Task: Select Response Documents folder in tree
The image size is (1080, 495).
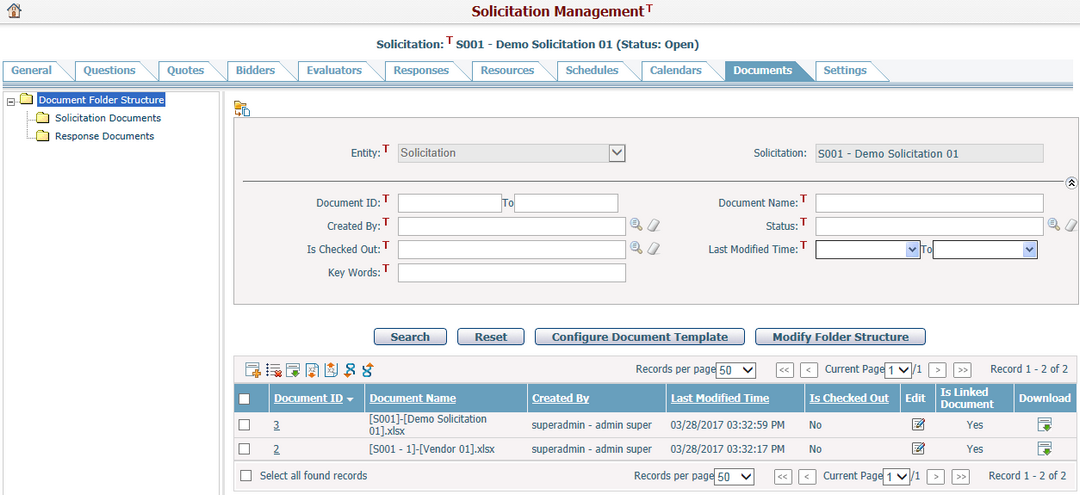Action: (x=104, y=136)
